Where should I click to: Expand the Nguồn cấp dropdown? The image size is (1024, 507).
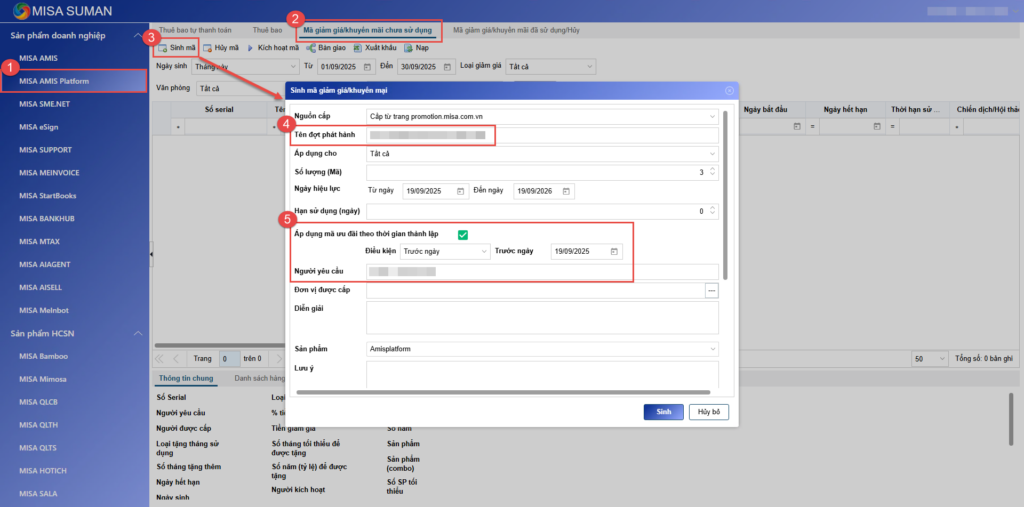pyautogui.click(x=711, y=116)
